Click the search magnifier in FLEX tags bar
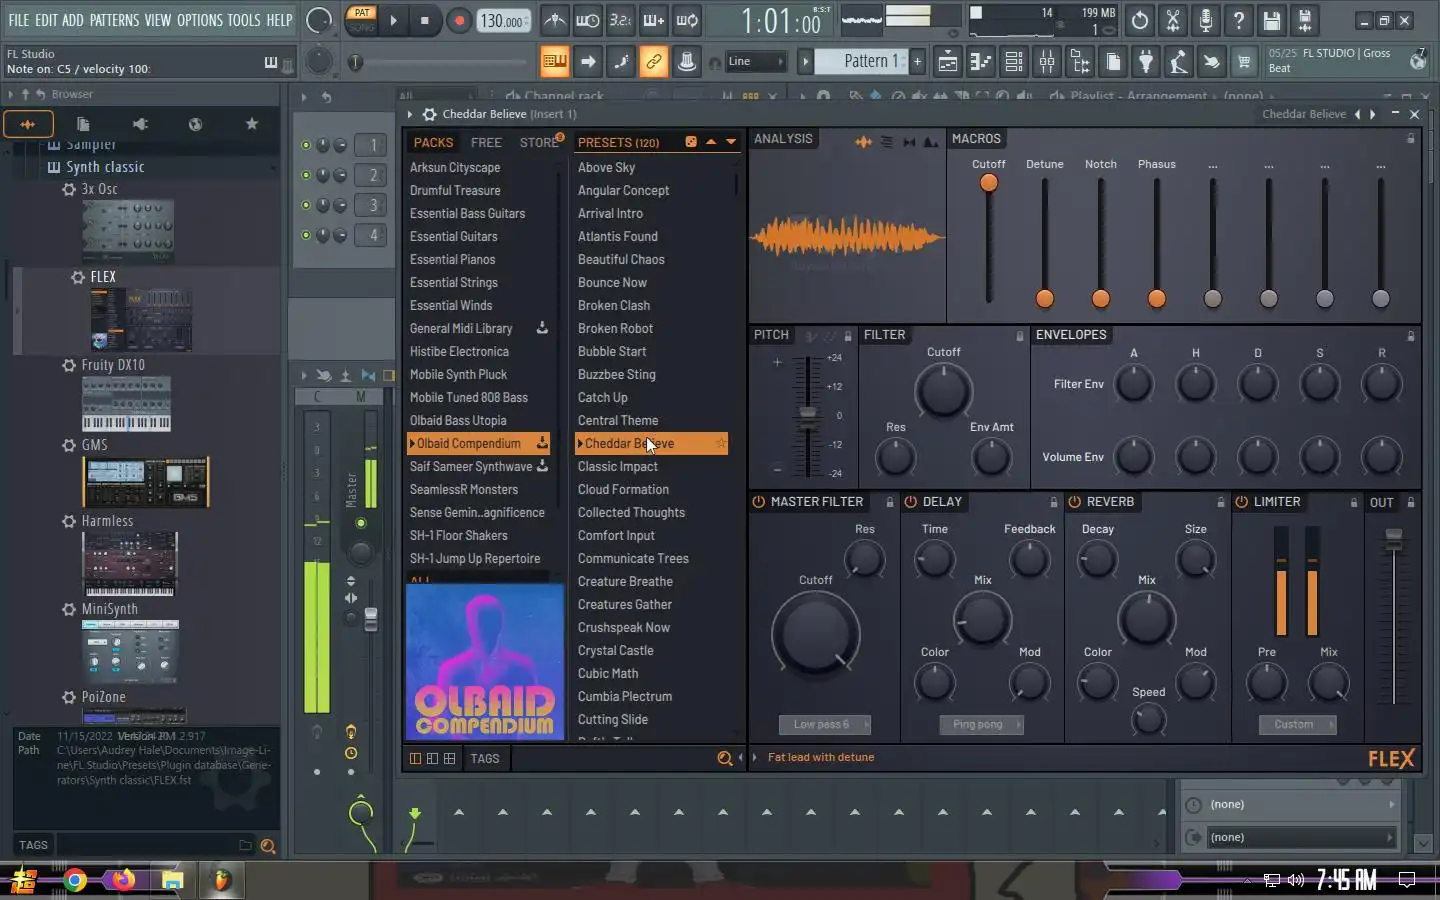1440x900 pixels. coord(724,759)
